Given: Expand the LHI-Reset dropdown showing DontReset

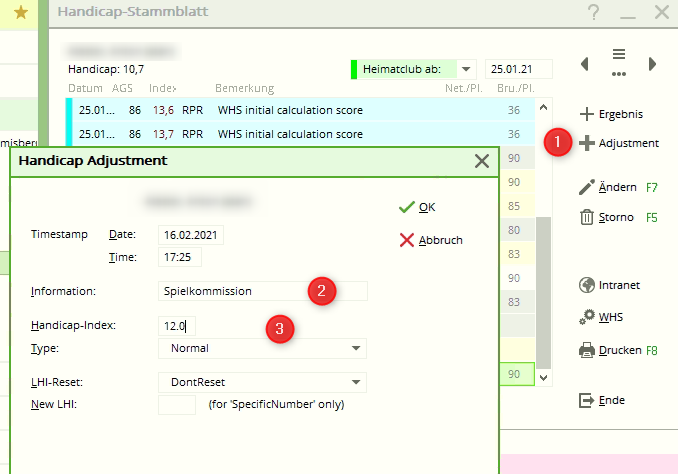Looking at the screenshot, I should point(355,382).
